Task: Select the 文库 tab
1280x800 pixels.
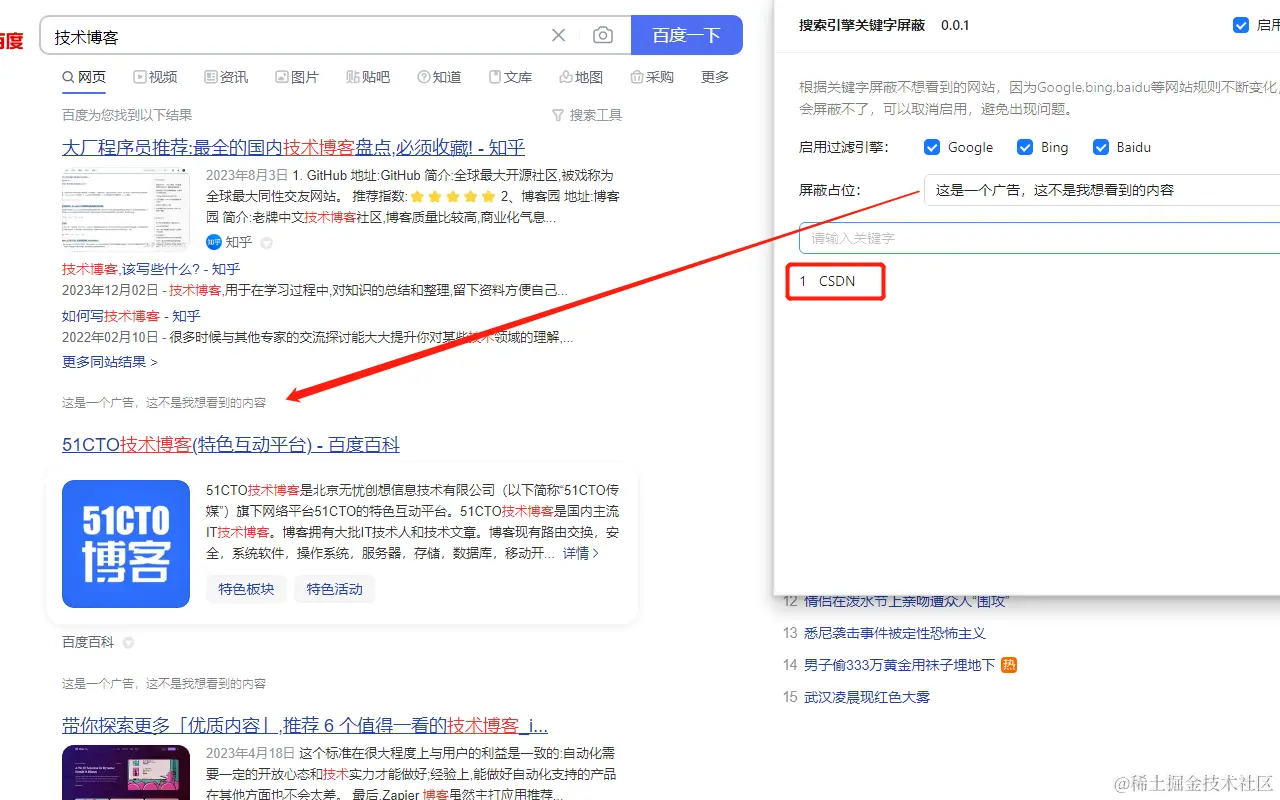Action: click(x=510, y=77)
